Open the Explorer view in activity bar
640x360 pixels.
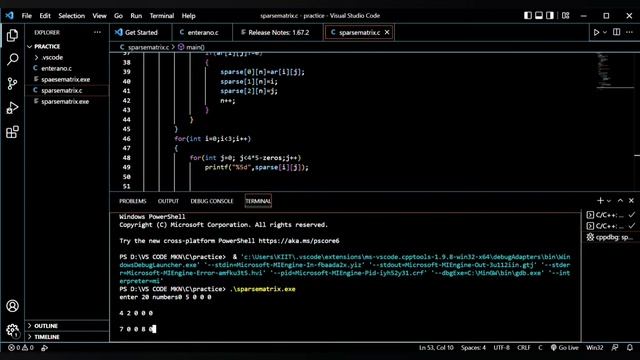pos(12,36)
